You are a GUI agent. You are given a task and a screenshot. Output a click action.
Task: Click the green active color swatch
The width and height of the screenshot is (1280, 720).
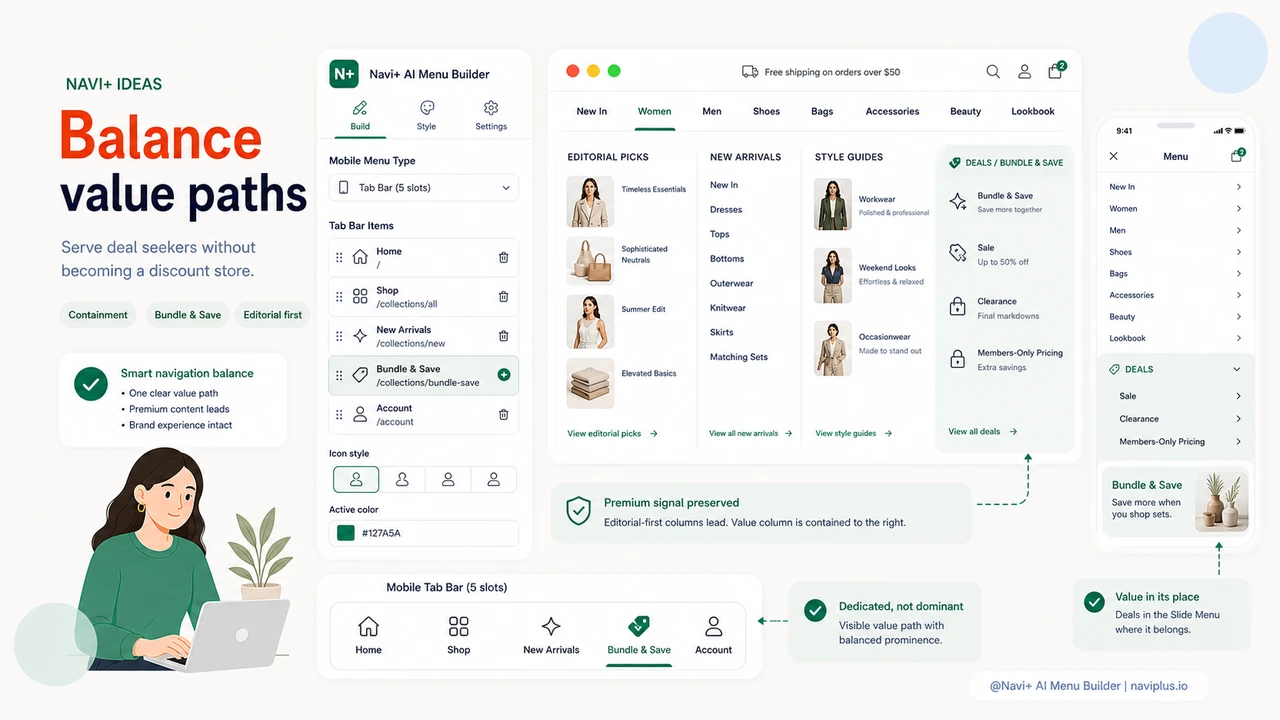(x=346, y=533)
